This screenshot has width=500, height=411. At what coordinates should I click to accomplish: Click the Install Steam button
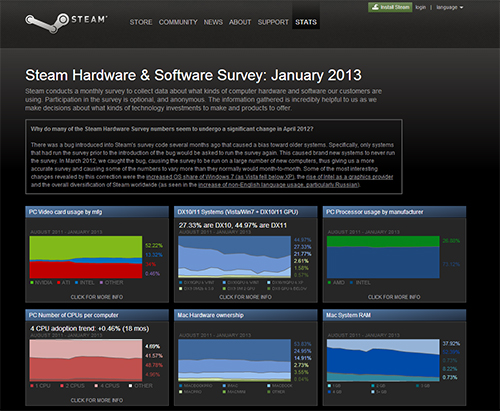click(390, 7)
